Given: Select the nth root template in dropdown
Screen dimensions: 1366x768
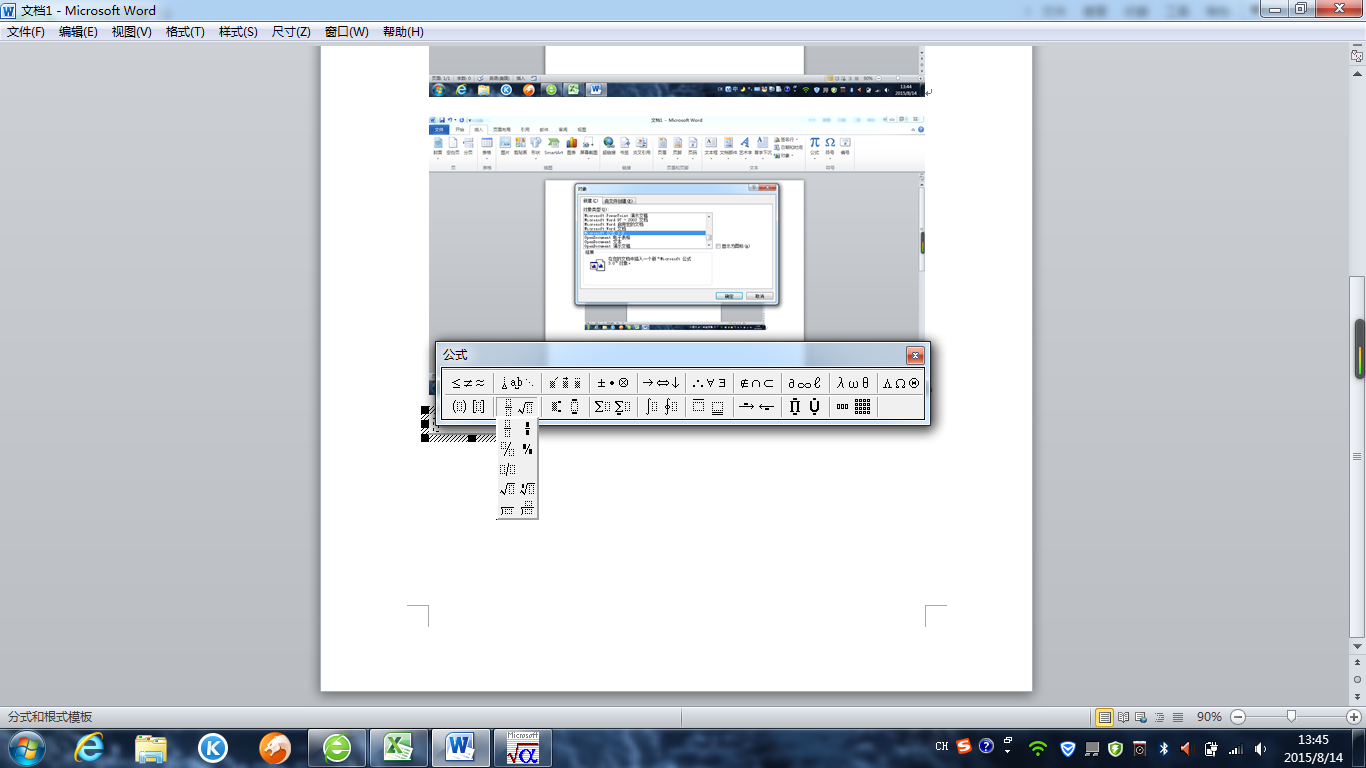Looking at the screenshot, I should tap(527, 489).
